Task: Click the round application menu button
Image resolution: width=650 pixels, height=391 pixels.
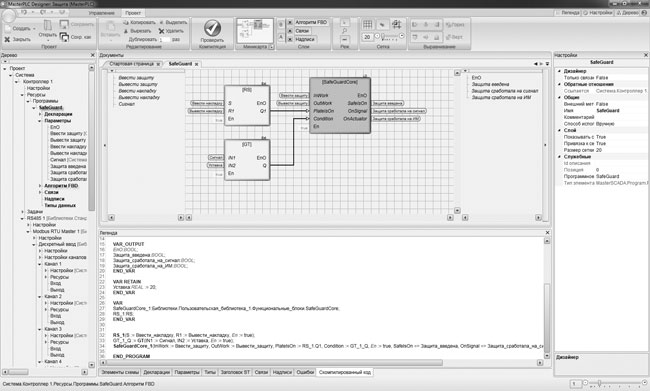Action: pyautogui.click(x=8, y=16)
